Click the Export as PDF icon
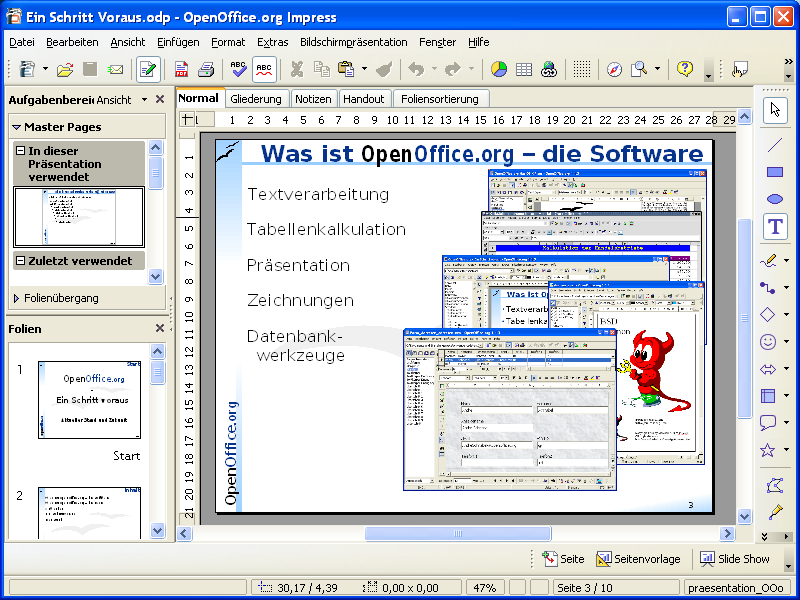Image resolution: width=800 pixels, height=600 pixels. 182,69
